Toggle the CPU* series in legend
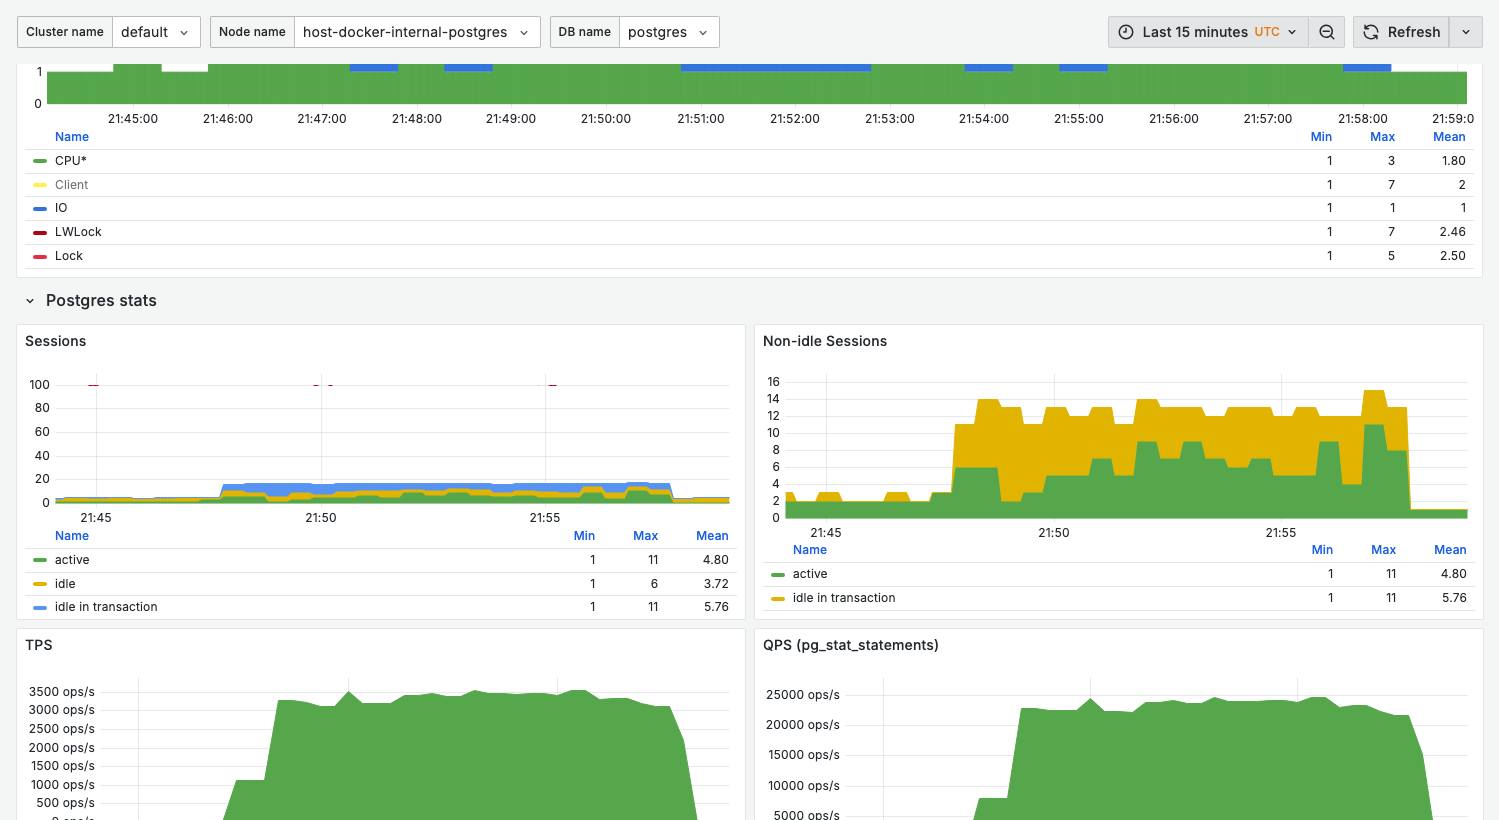The height and width of the screenshot is (820, 1499). pos(71,161)
